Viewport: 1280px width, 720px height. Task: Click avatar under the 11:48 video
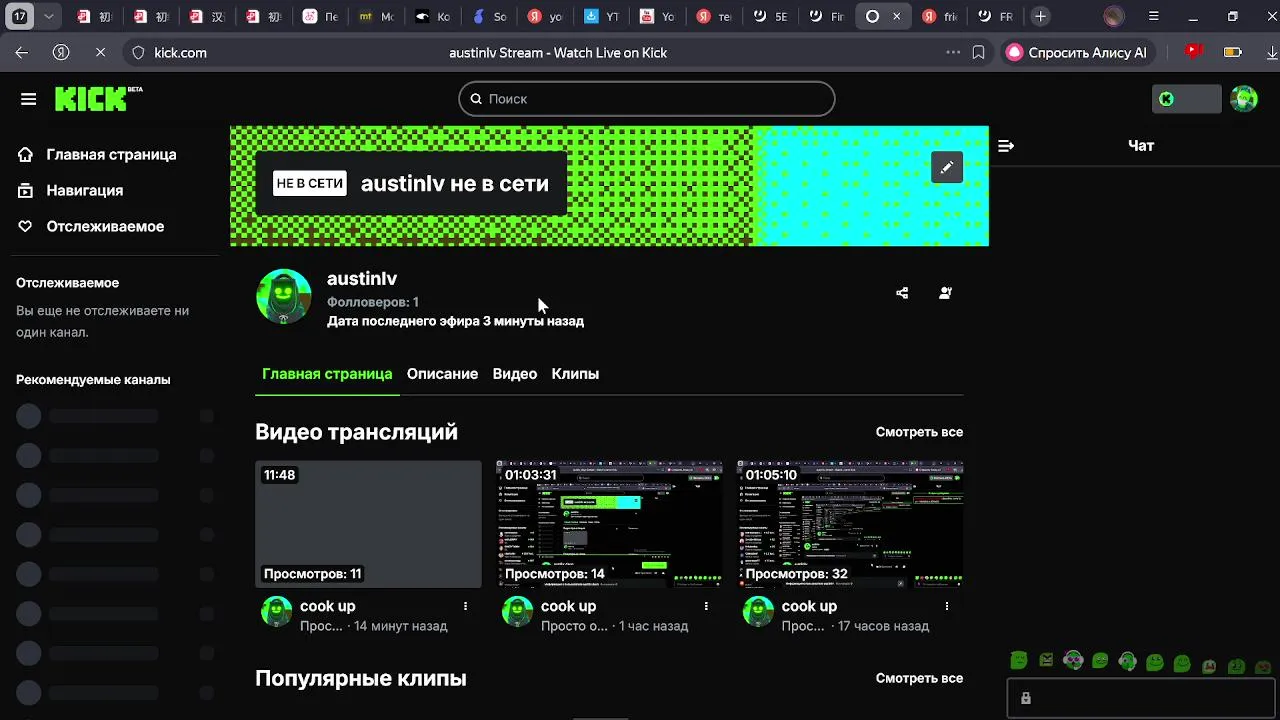(x=276, y=612)
